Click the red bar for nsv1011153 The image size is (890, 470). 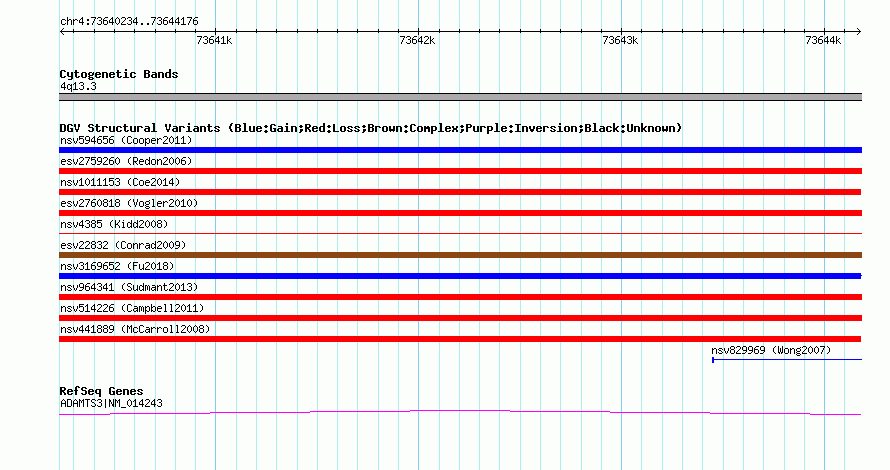pos(460,192)
